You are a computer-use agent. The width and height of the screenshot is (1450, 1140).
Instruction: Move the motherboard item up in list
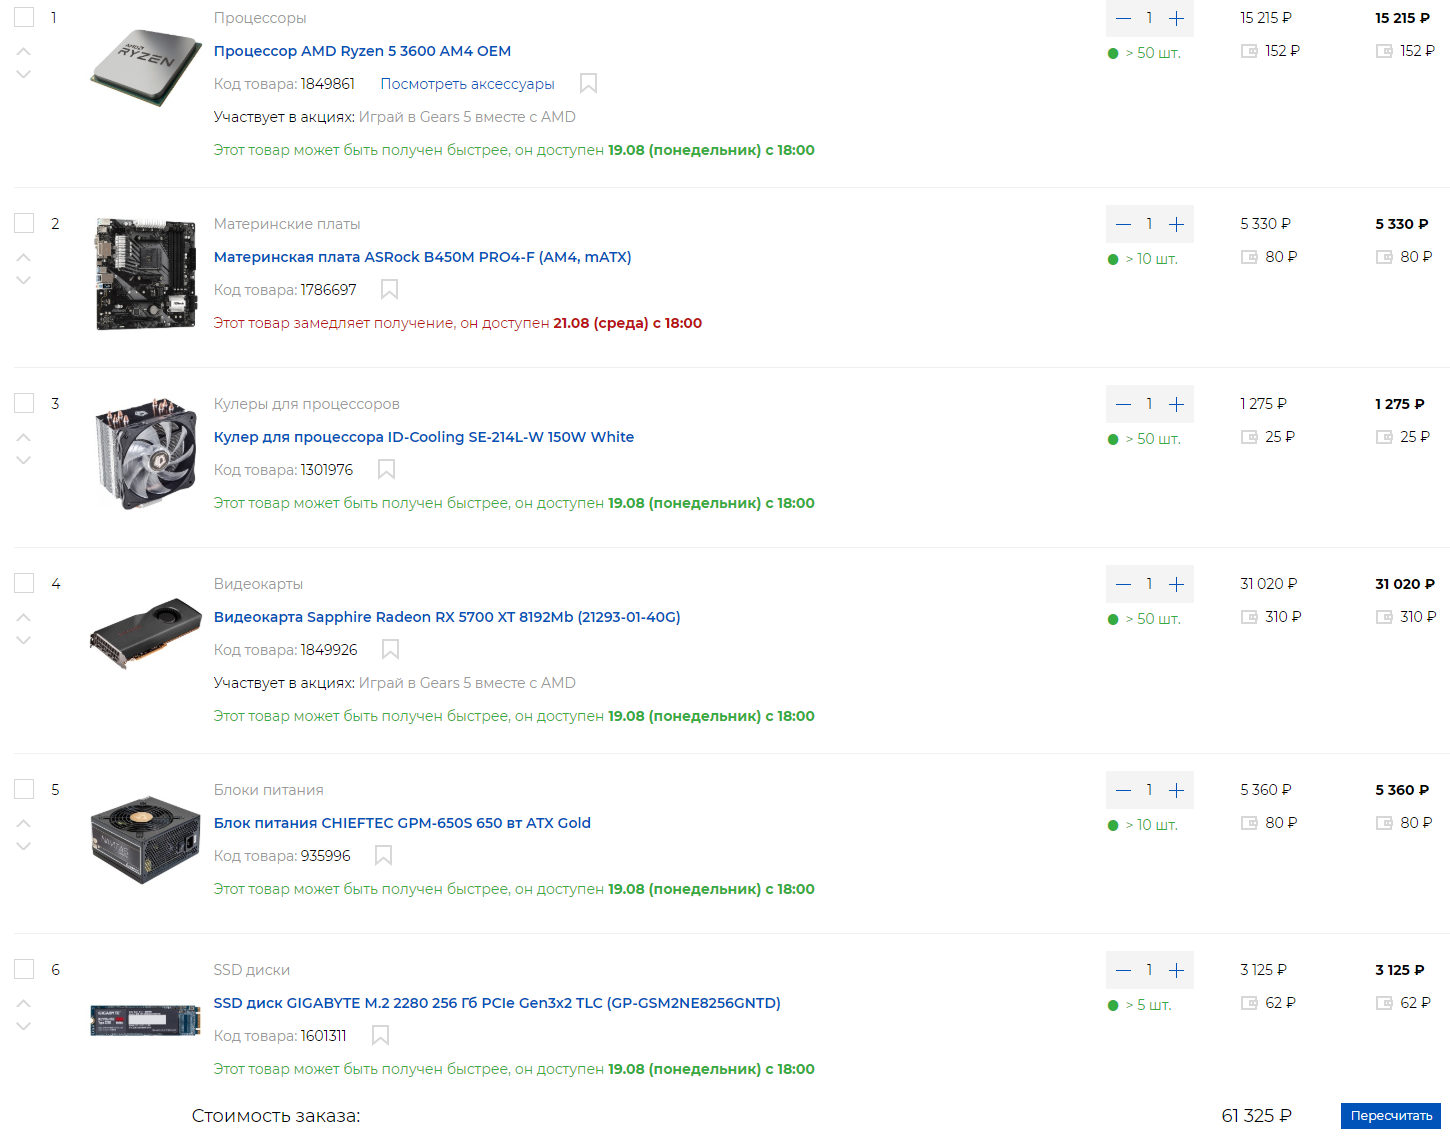tap(24, 257)
